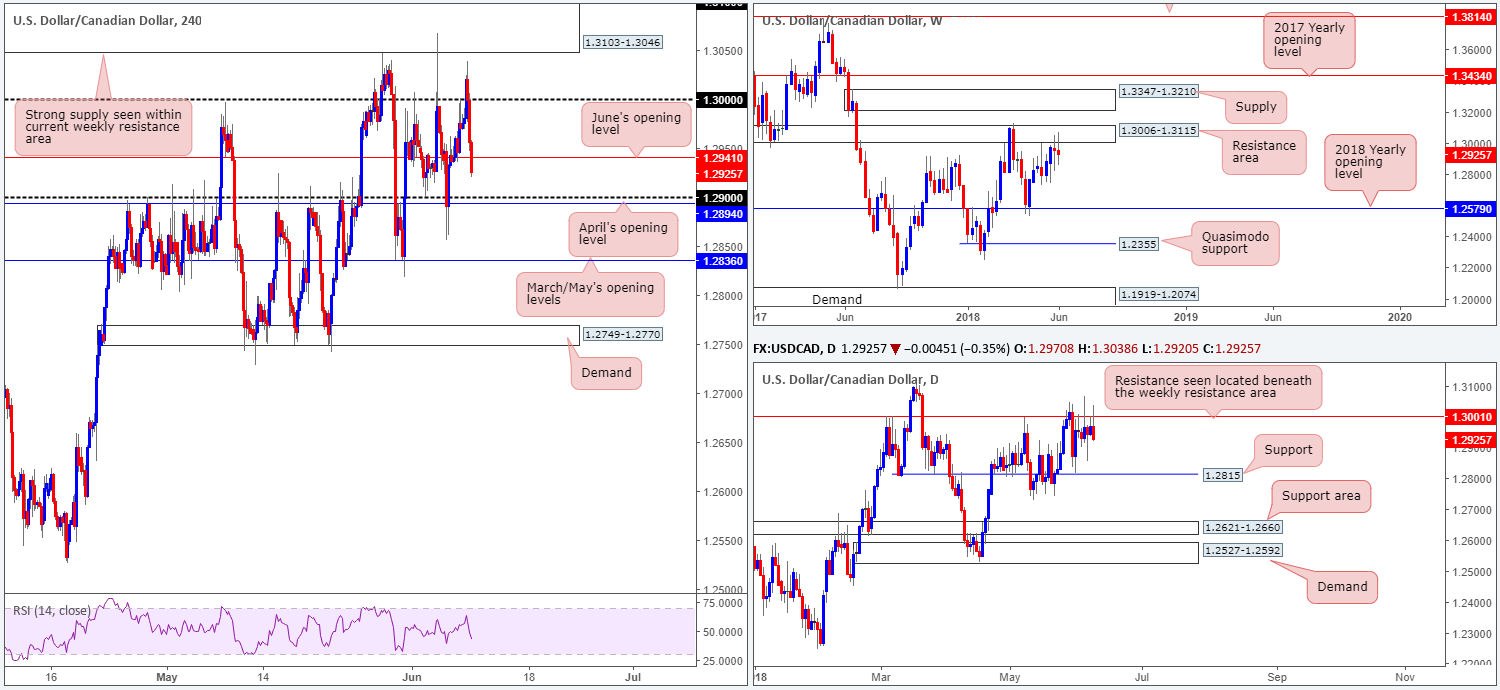Click the 2017 Yearly opening level callout
1500x690 pixels.
pos(1306,42)
